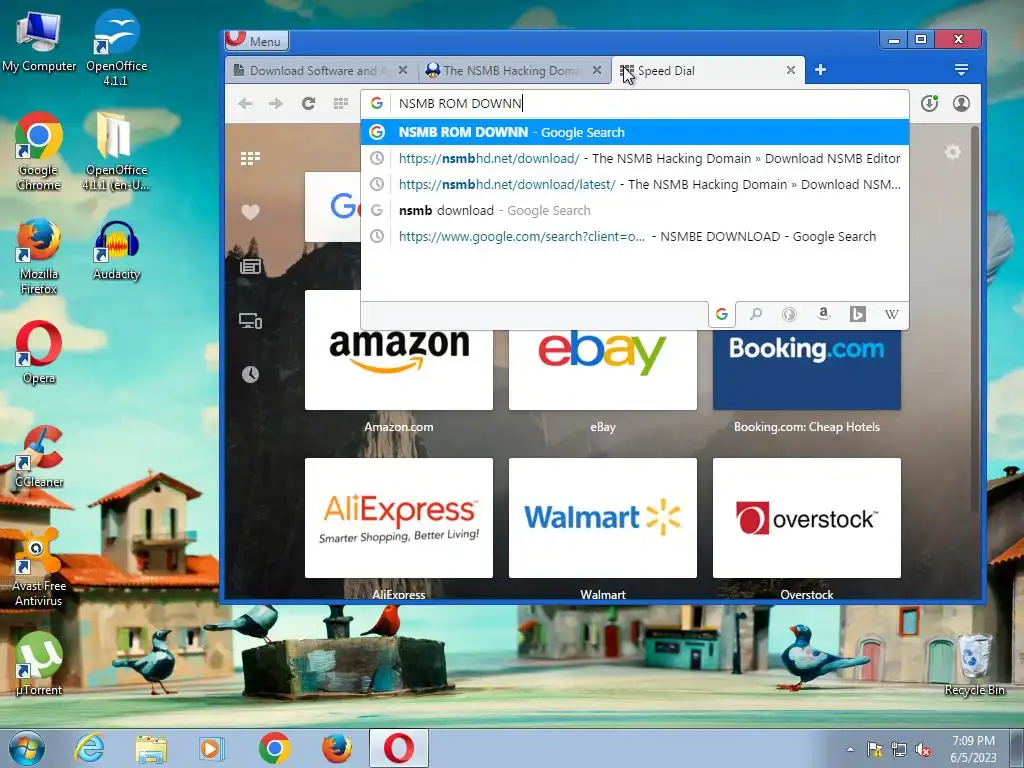Open synced tabs devices icon in sidebar
Screen dimensions: 1024x768
(250, 321)
